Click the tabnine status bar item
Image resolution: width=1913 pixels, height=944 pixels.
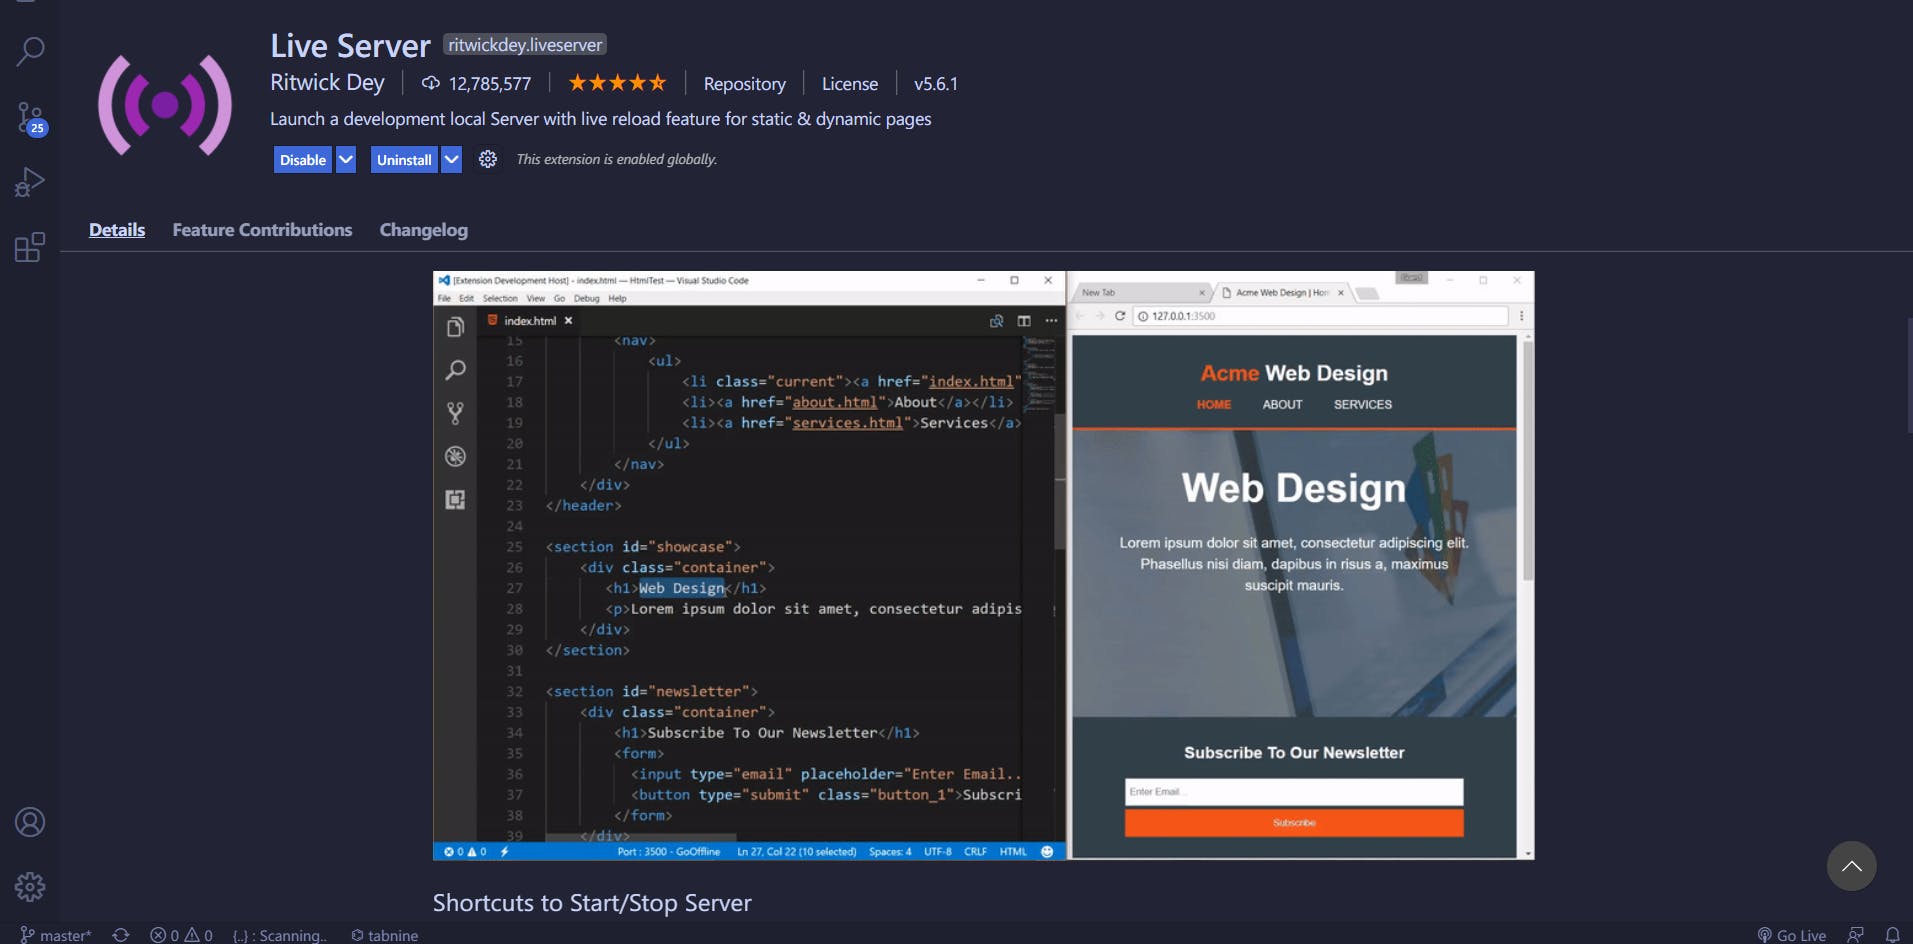[x=384, y=935]
